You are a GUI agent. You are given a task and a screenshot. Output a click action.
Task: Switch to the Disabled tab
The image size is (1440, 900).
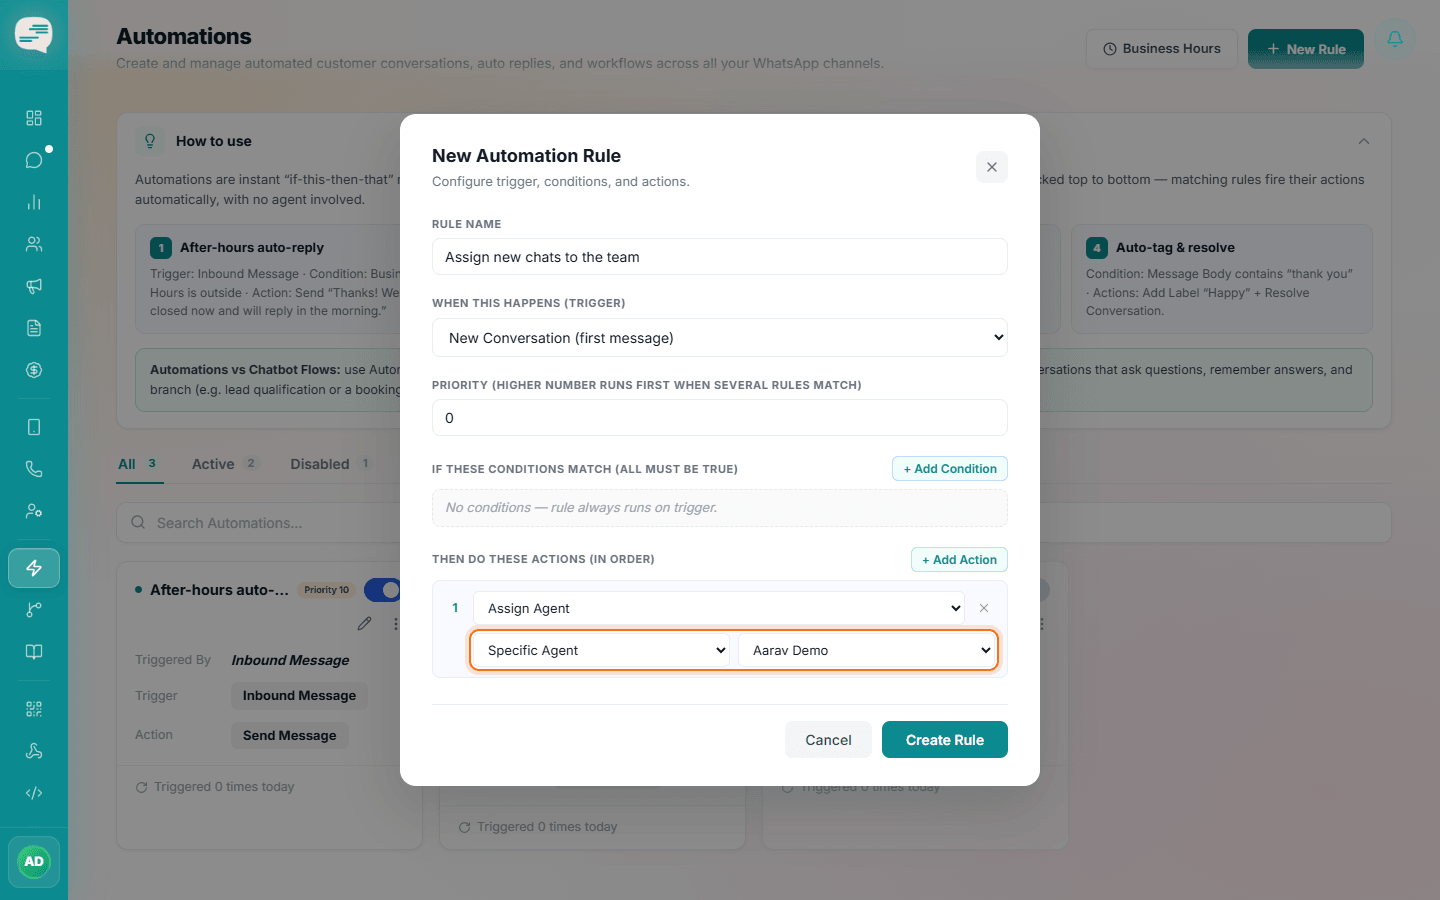point(331,464)
